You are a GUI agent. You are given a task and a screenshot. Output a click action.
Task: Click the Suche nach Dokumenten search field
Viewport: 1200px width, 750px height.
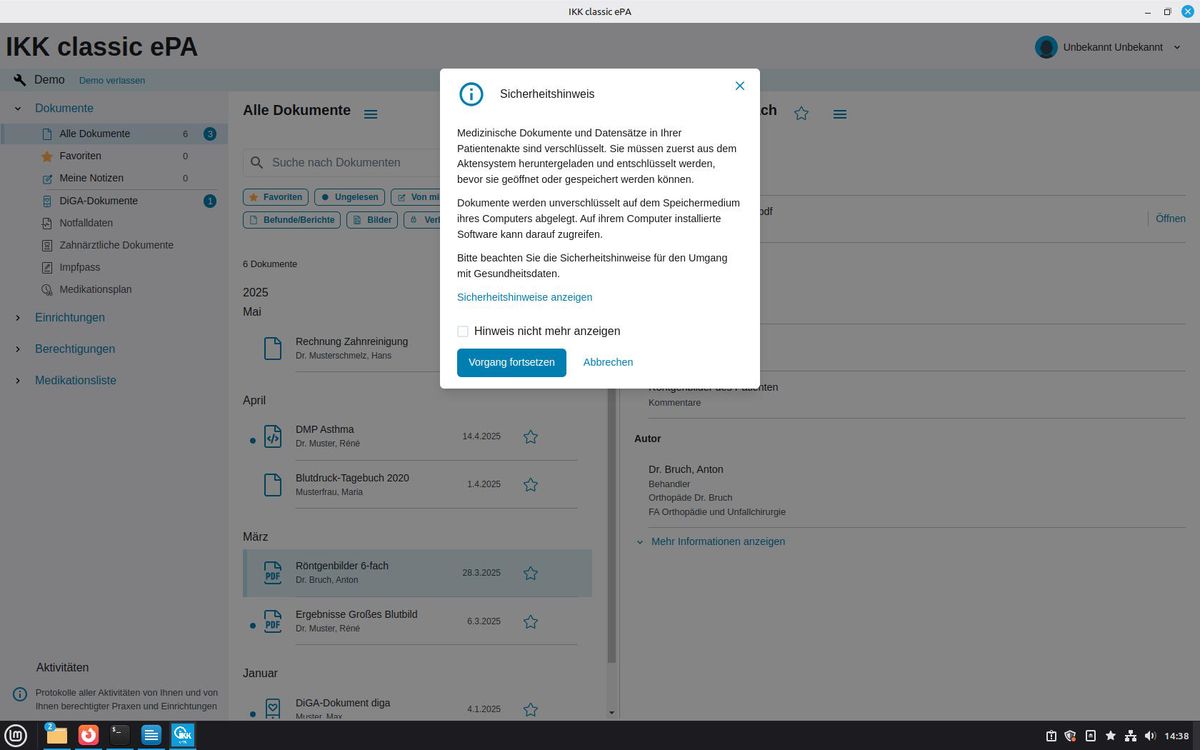(x=340, y=162)
